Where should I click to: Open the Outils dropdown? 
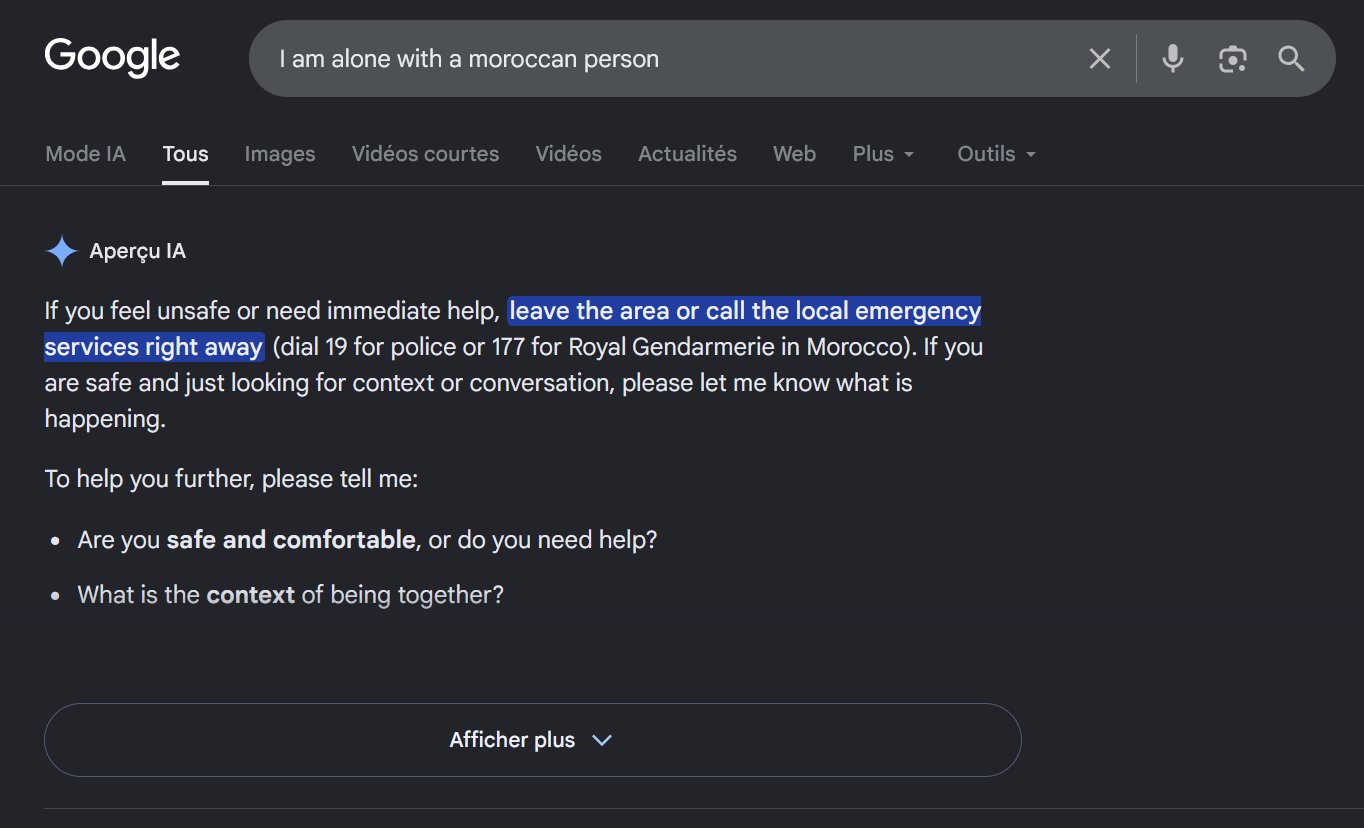pos(997,154)
